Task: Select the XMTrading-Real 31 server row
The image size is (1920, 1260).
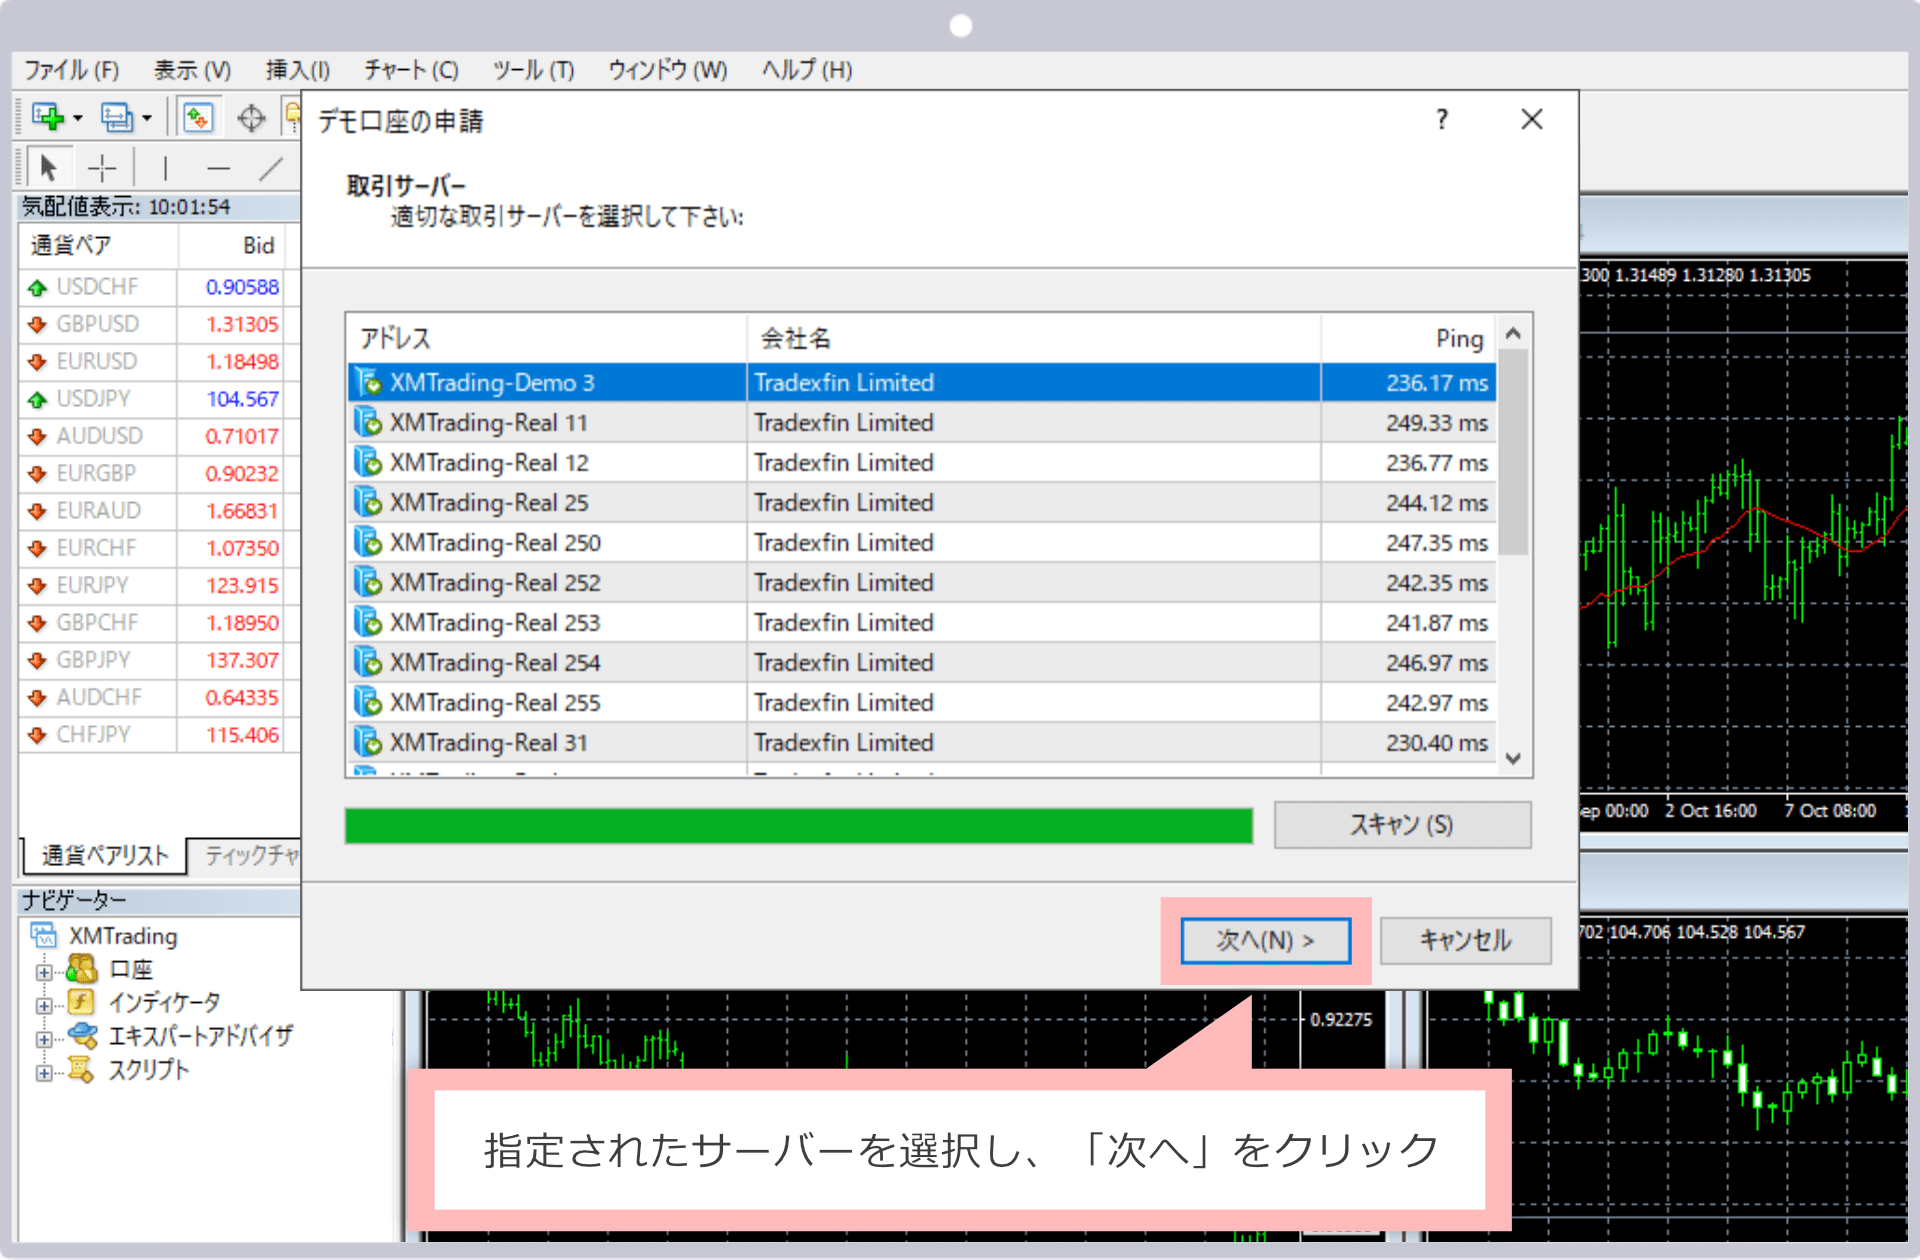Action: [x=922, y=742]
